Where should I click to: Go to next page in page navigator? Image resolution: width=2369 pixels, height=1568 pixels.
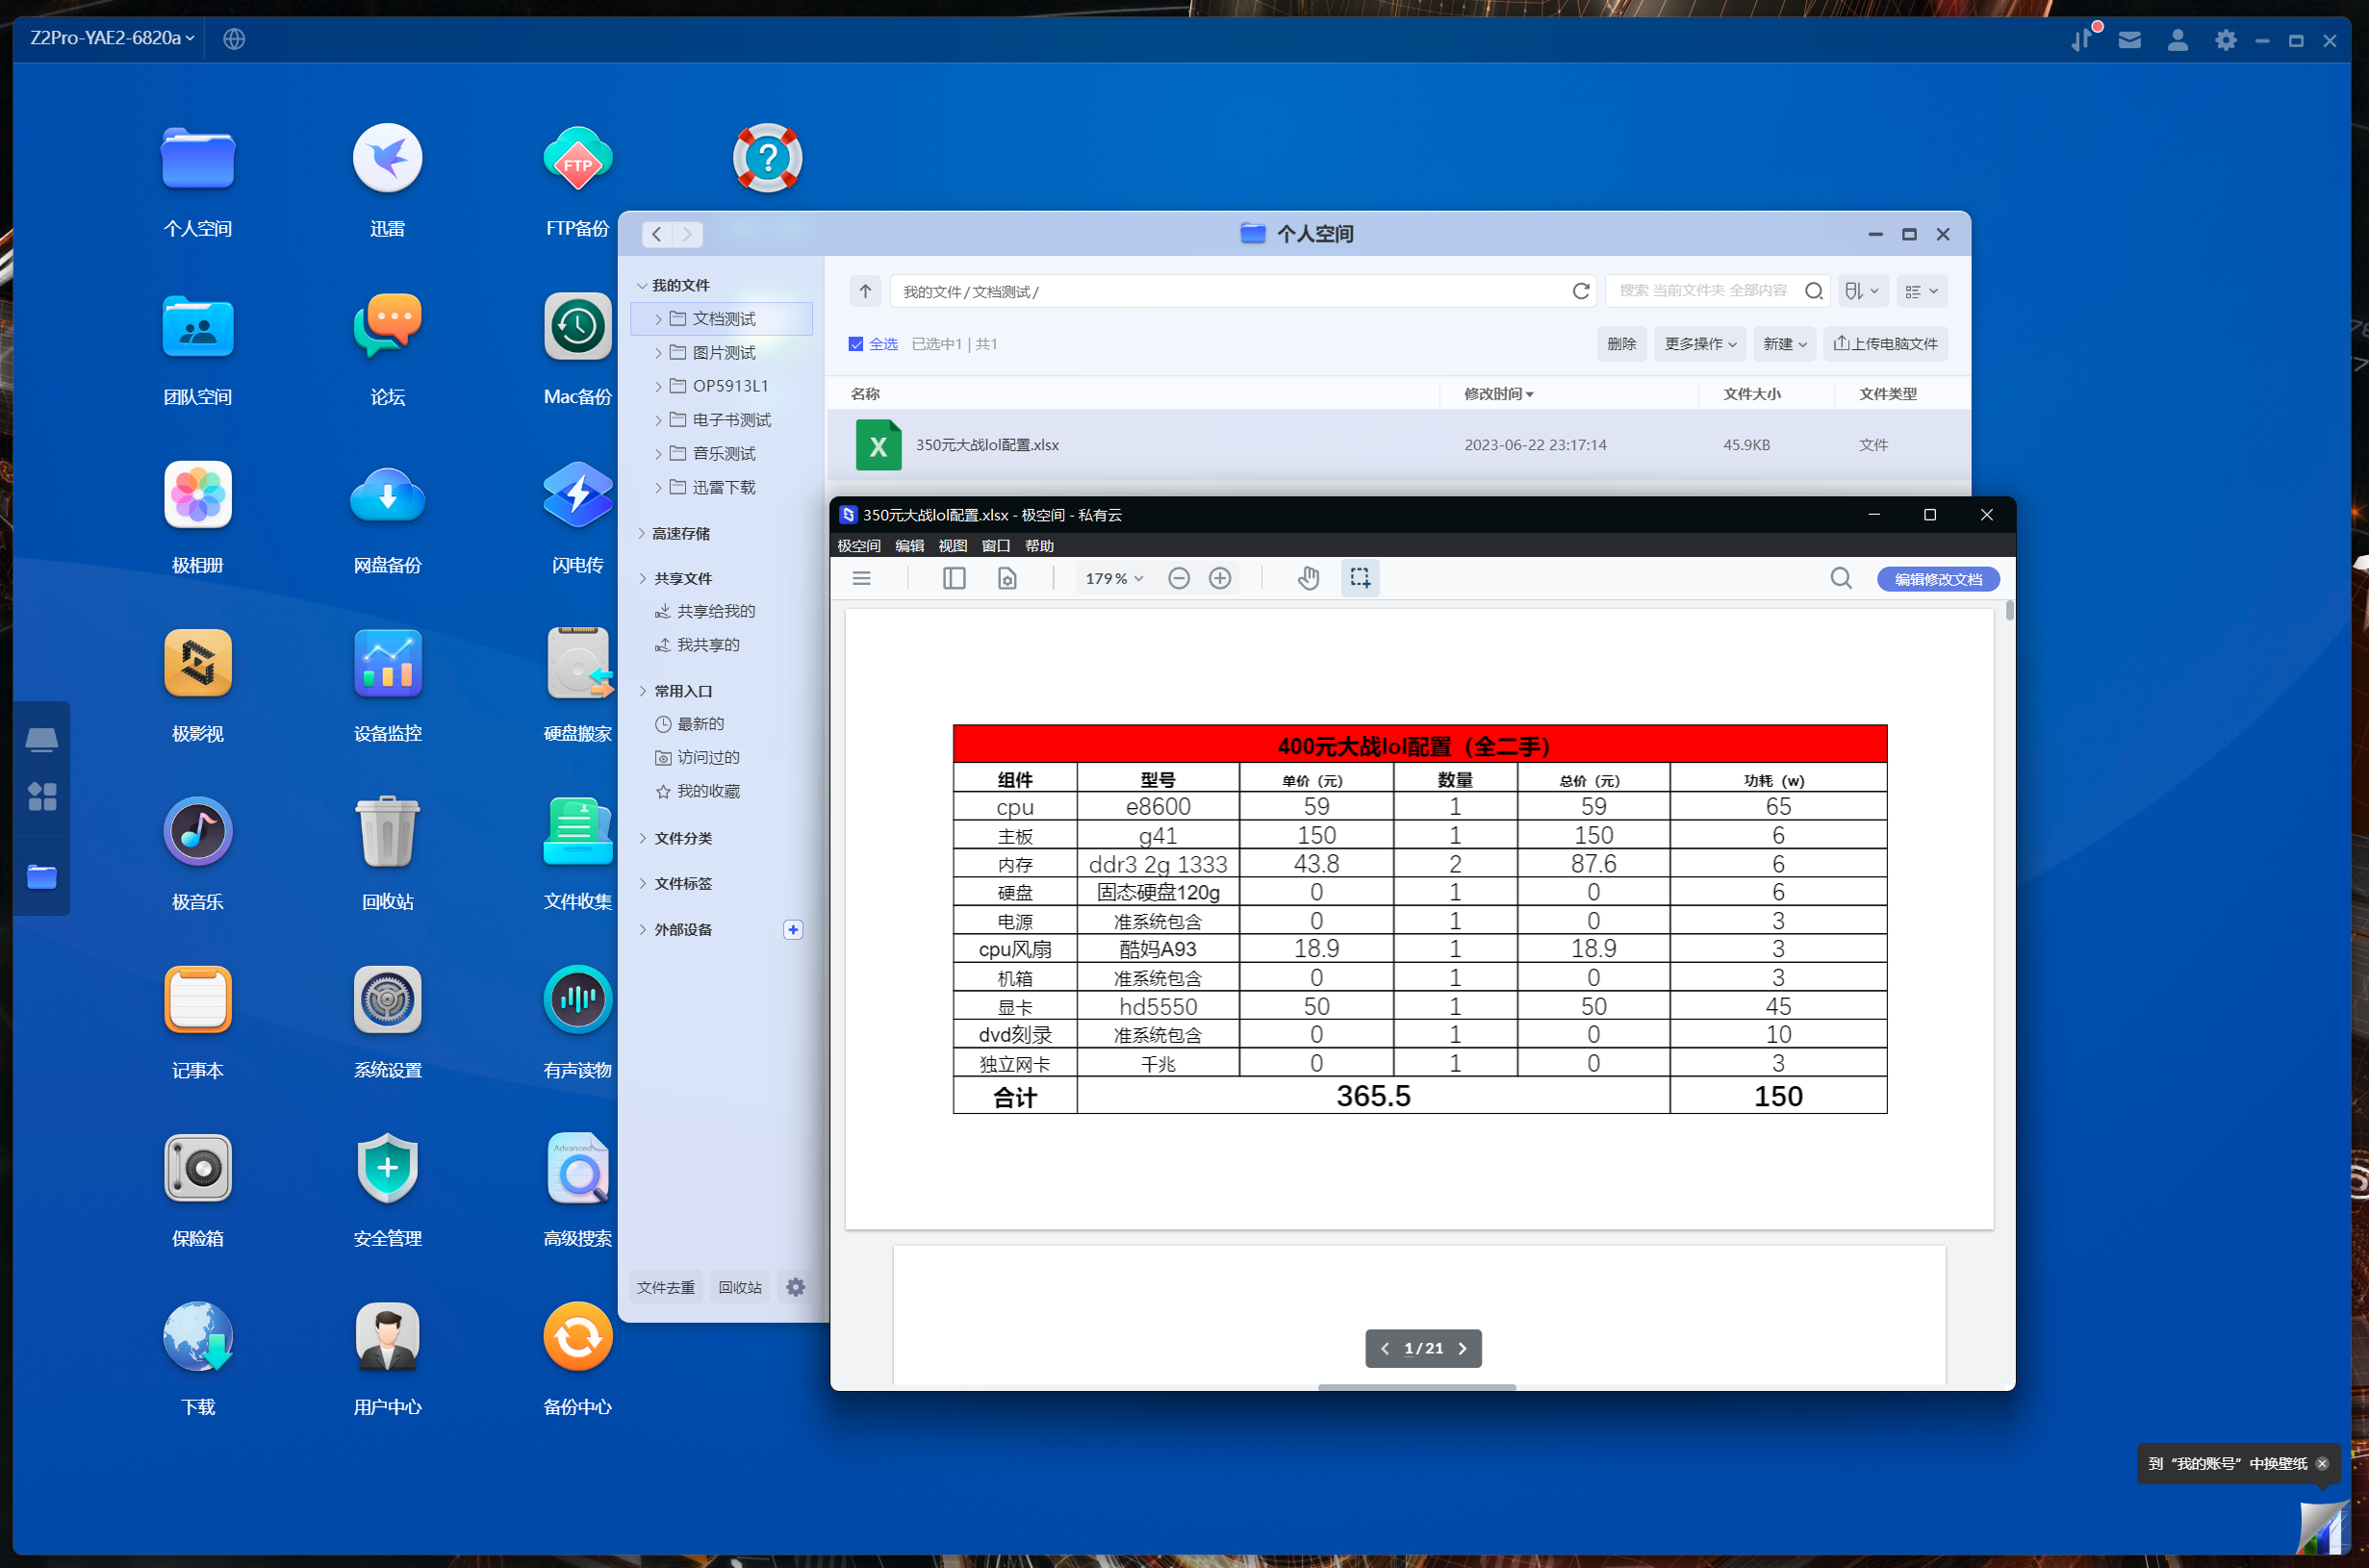(1463, 1348)
